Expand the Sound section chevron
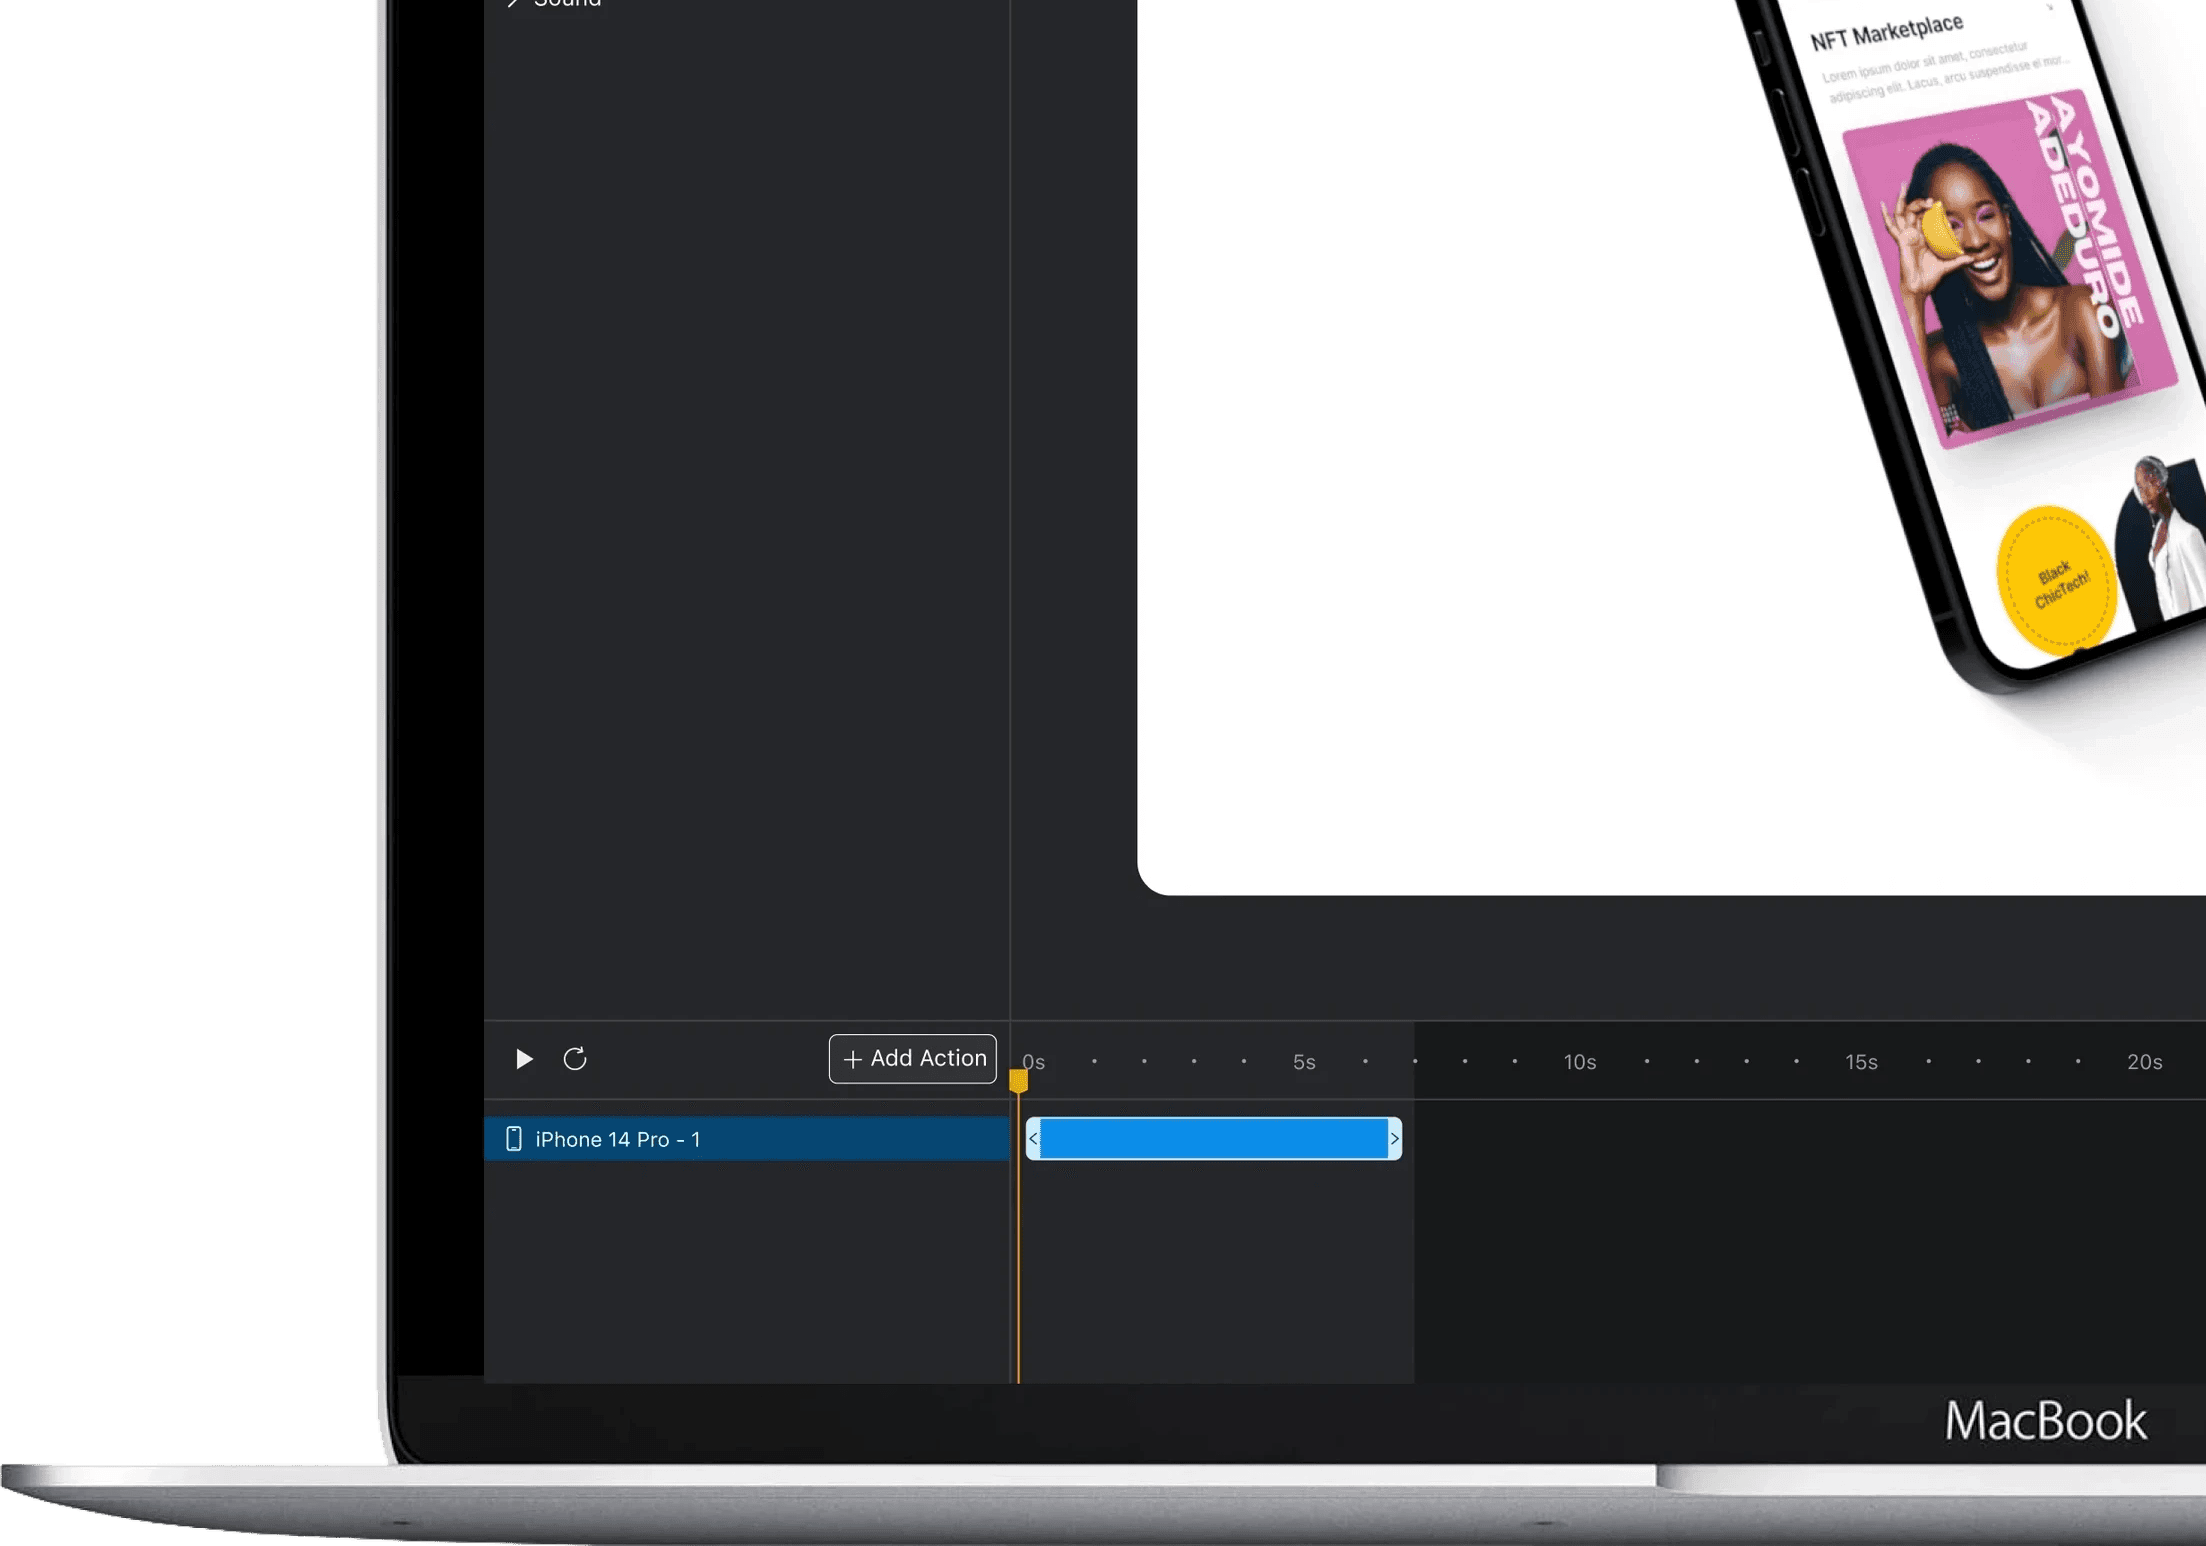Screen dimensions: 2206x1546 tap(512, 3)
